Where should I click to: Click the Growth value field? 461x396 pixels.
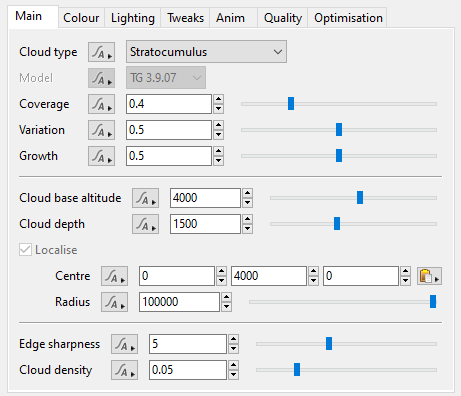coord(169,156)
